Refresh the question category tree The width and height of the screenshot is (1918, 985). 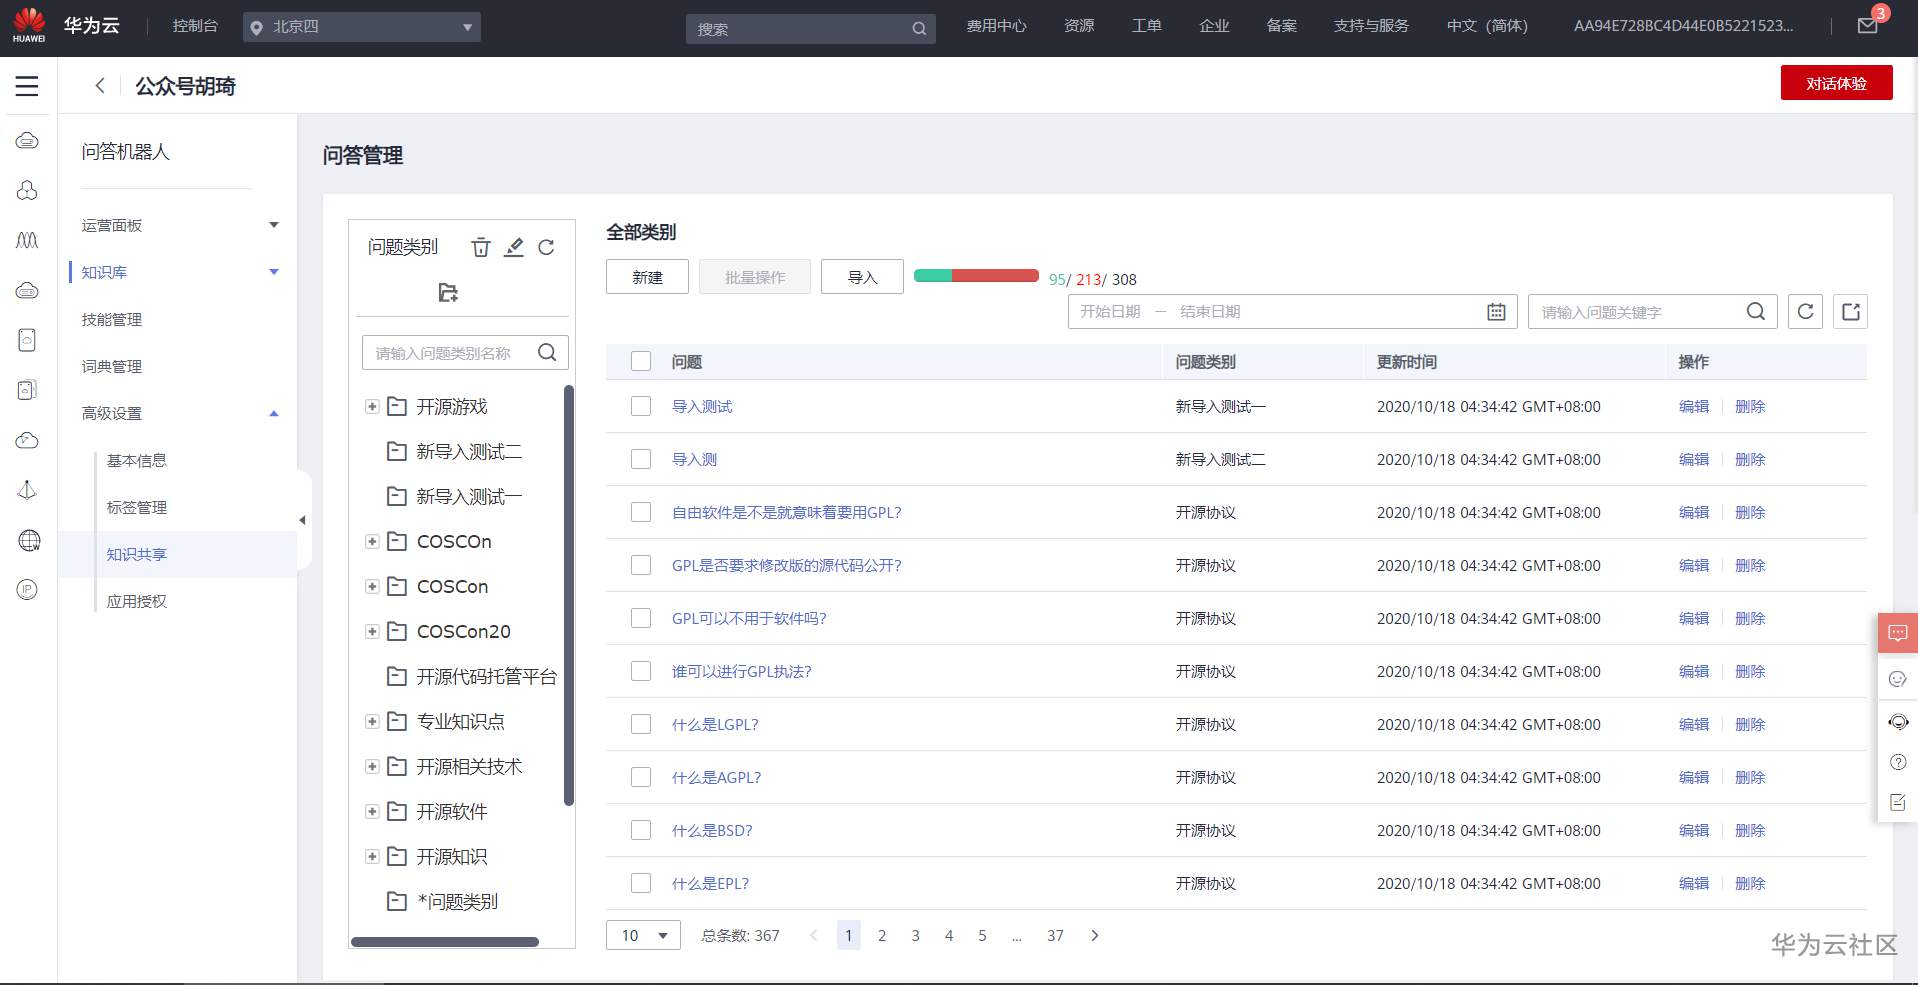click(x=547, y=247)
